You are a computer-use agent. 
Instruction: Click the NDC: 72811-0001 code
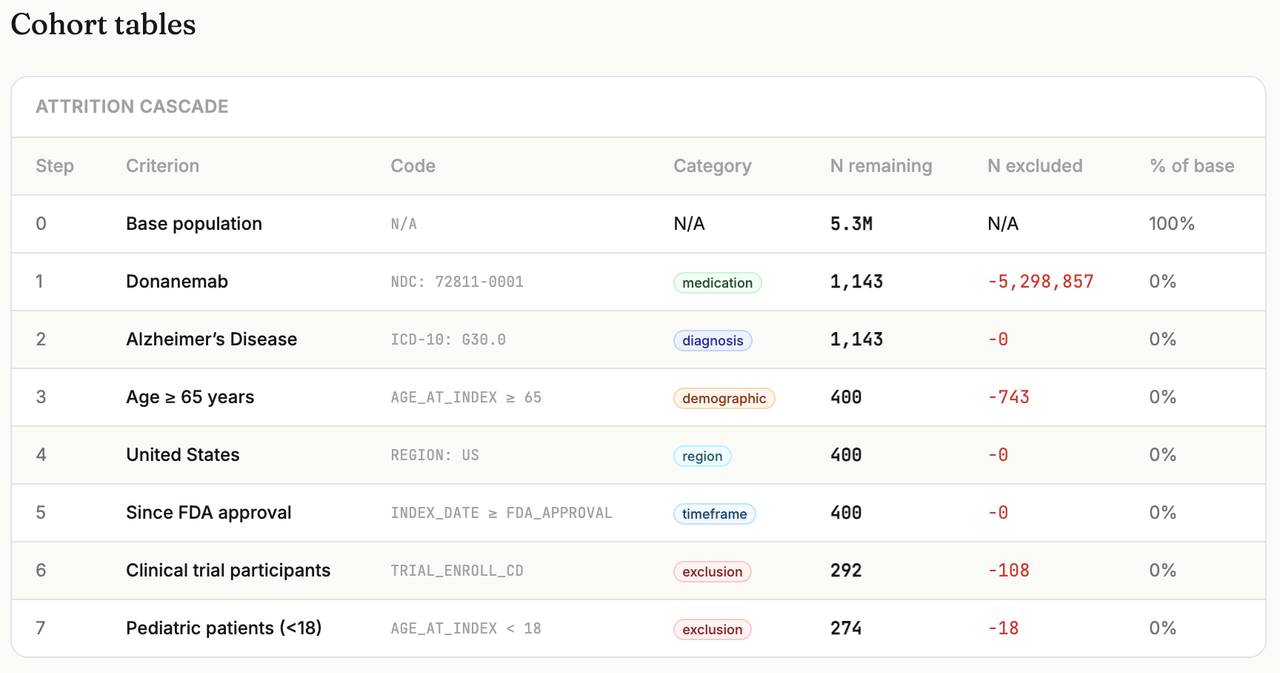457,282
